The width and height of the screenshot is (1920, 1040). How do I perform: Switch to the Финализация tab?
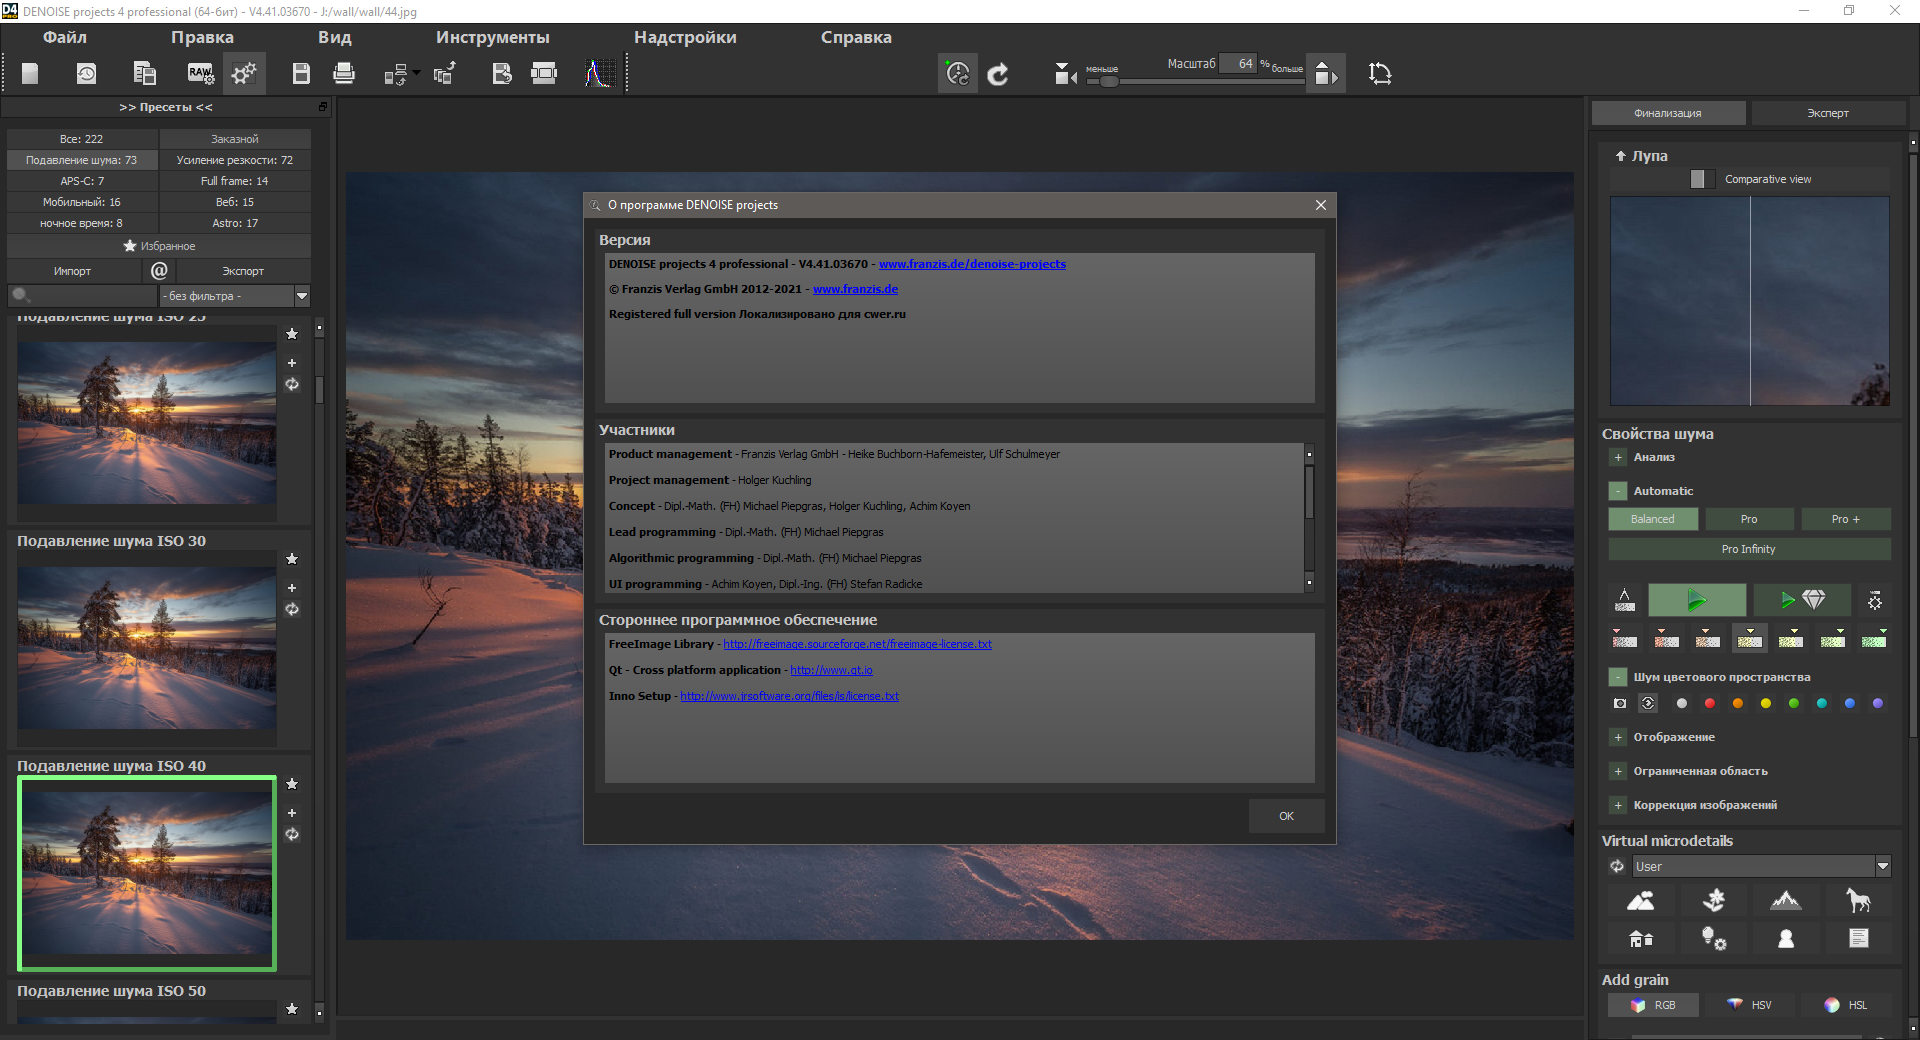pos(1668,113)
